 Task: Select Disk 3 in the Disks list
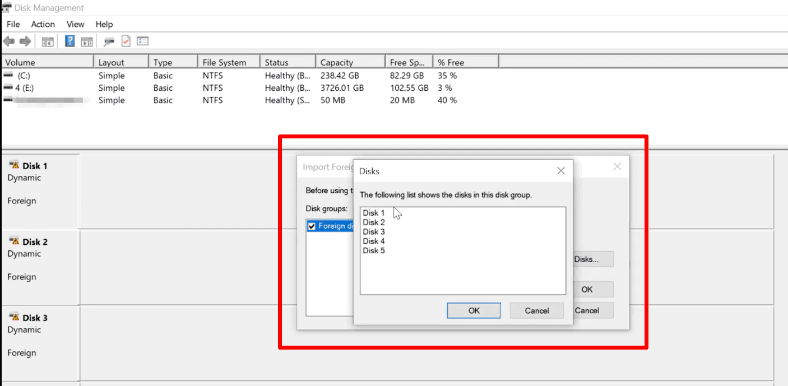[373, 232]
